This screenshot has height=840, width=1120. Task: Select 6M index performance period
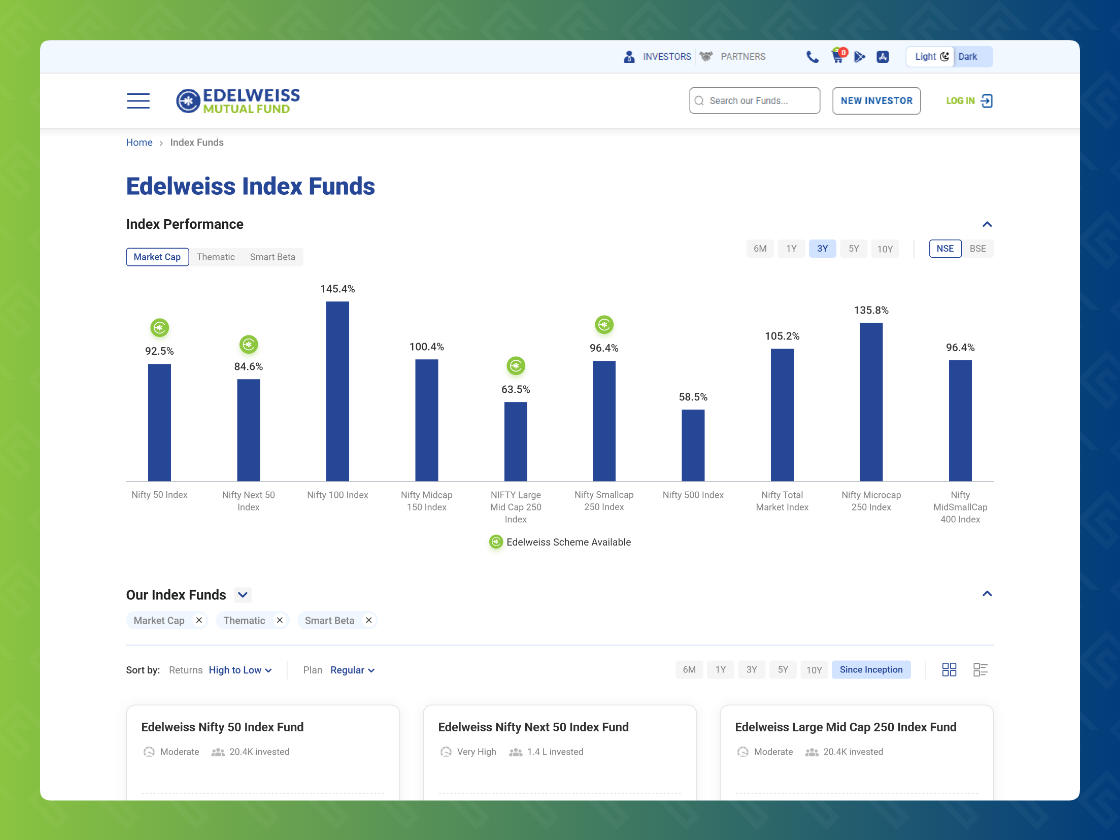coord(760,249)
